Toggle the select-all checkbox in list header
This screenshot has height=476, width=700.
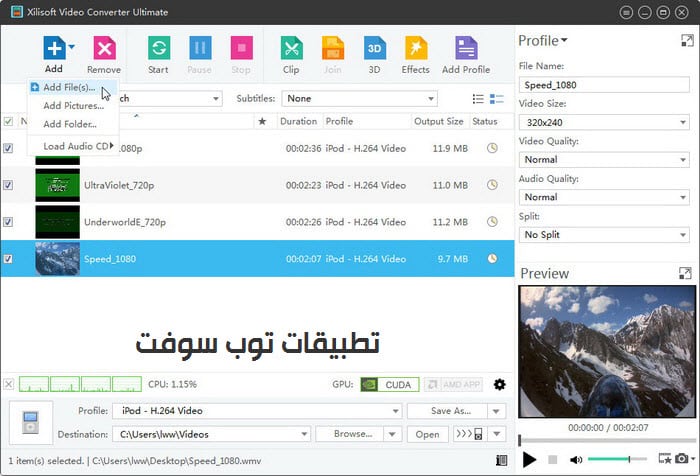(8, 121)
